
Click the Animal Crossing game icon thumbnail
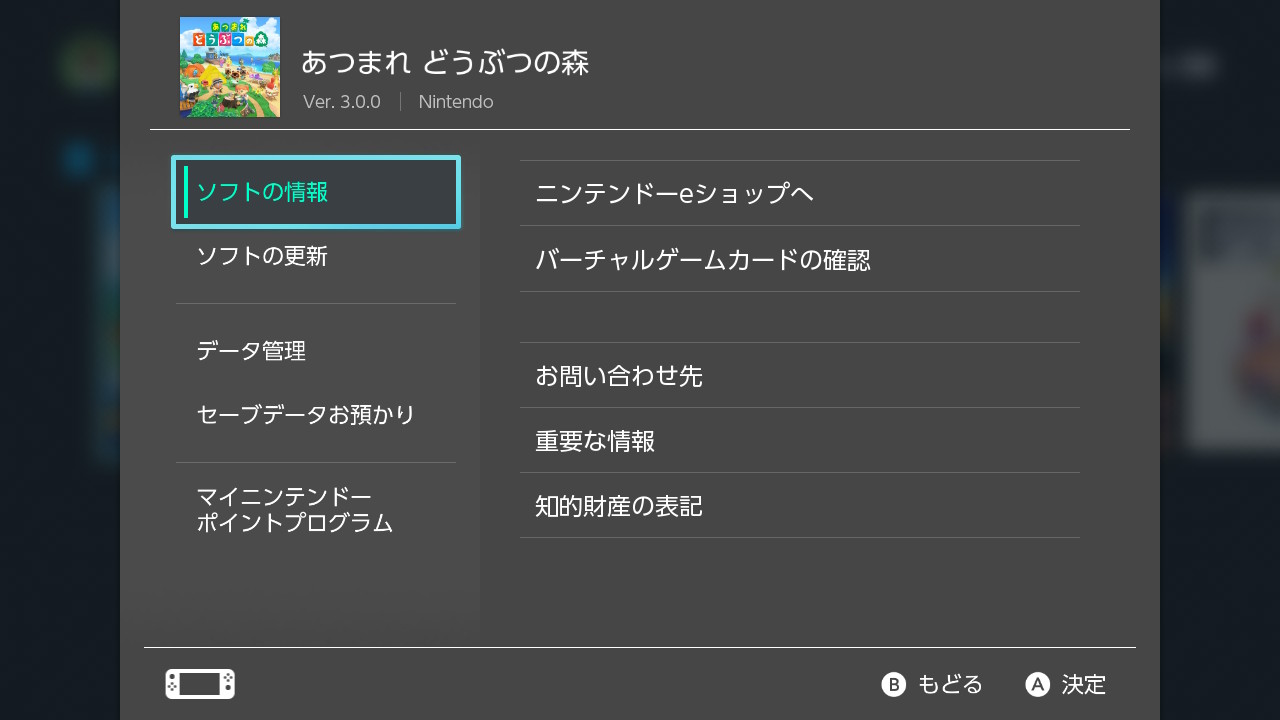click(x=230, y=67)
